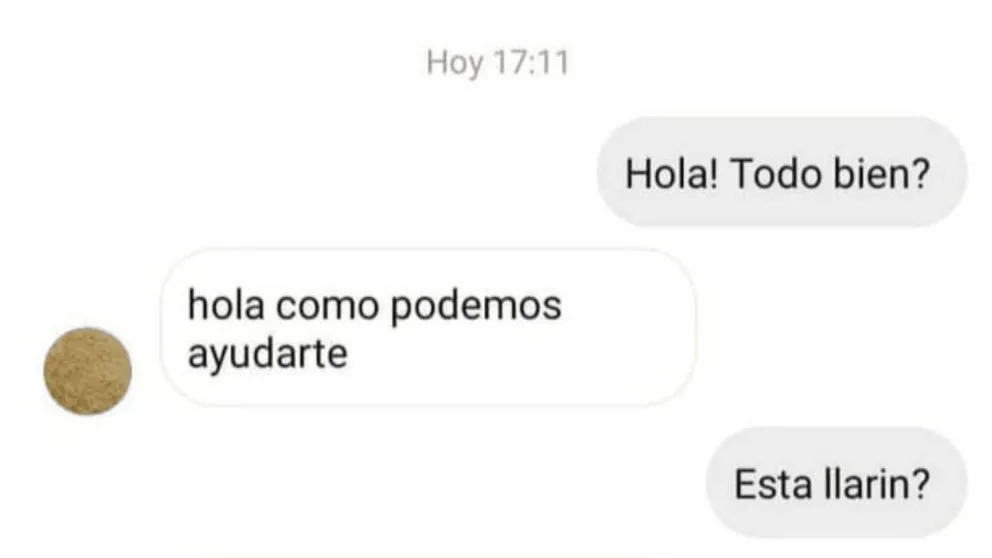Click the white outlined received message bubble
Viewport: 992px width, 558px height.
pyautogui.click(x=428, y=327)
